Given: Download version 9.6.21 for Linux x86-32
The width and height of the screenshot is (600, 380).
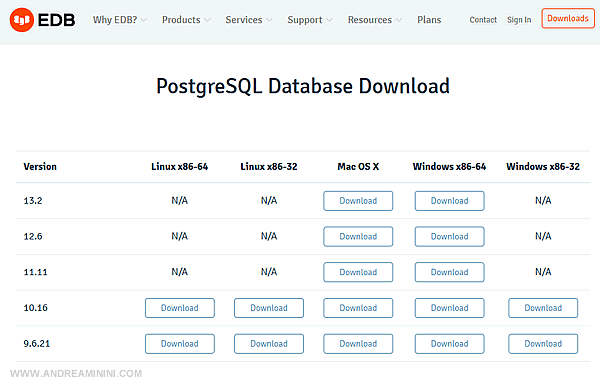Looking at the screenshot, I should 269,344.
